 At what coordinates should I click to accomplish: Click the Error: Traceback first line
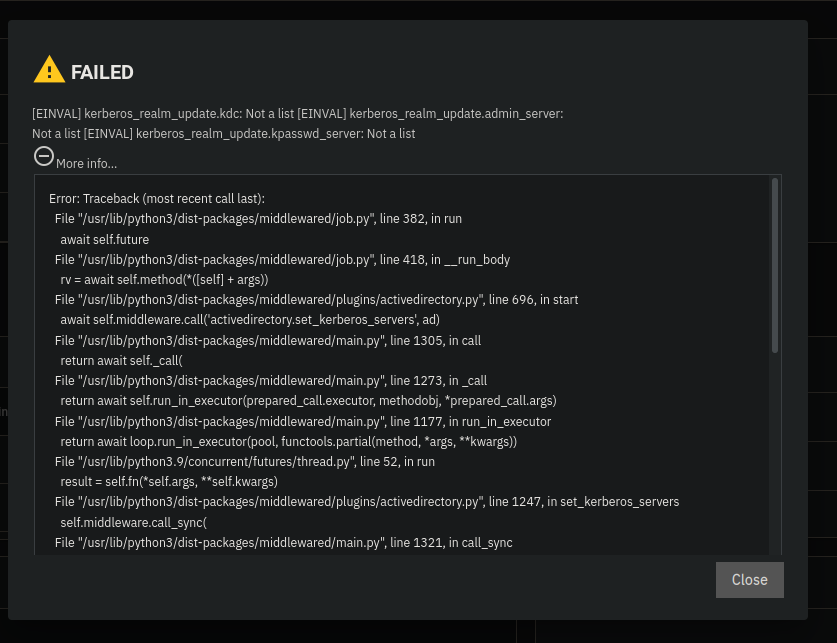pos(157,199)
